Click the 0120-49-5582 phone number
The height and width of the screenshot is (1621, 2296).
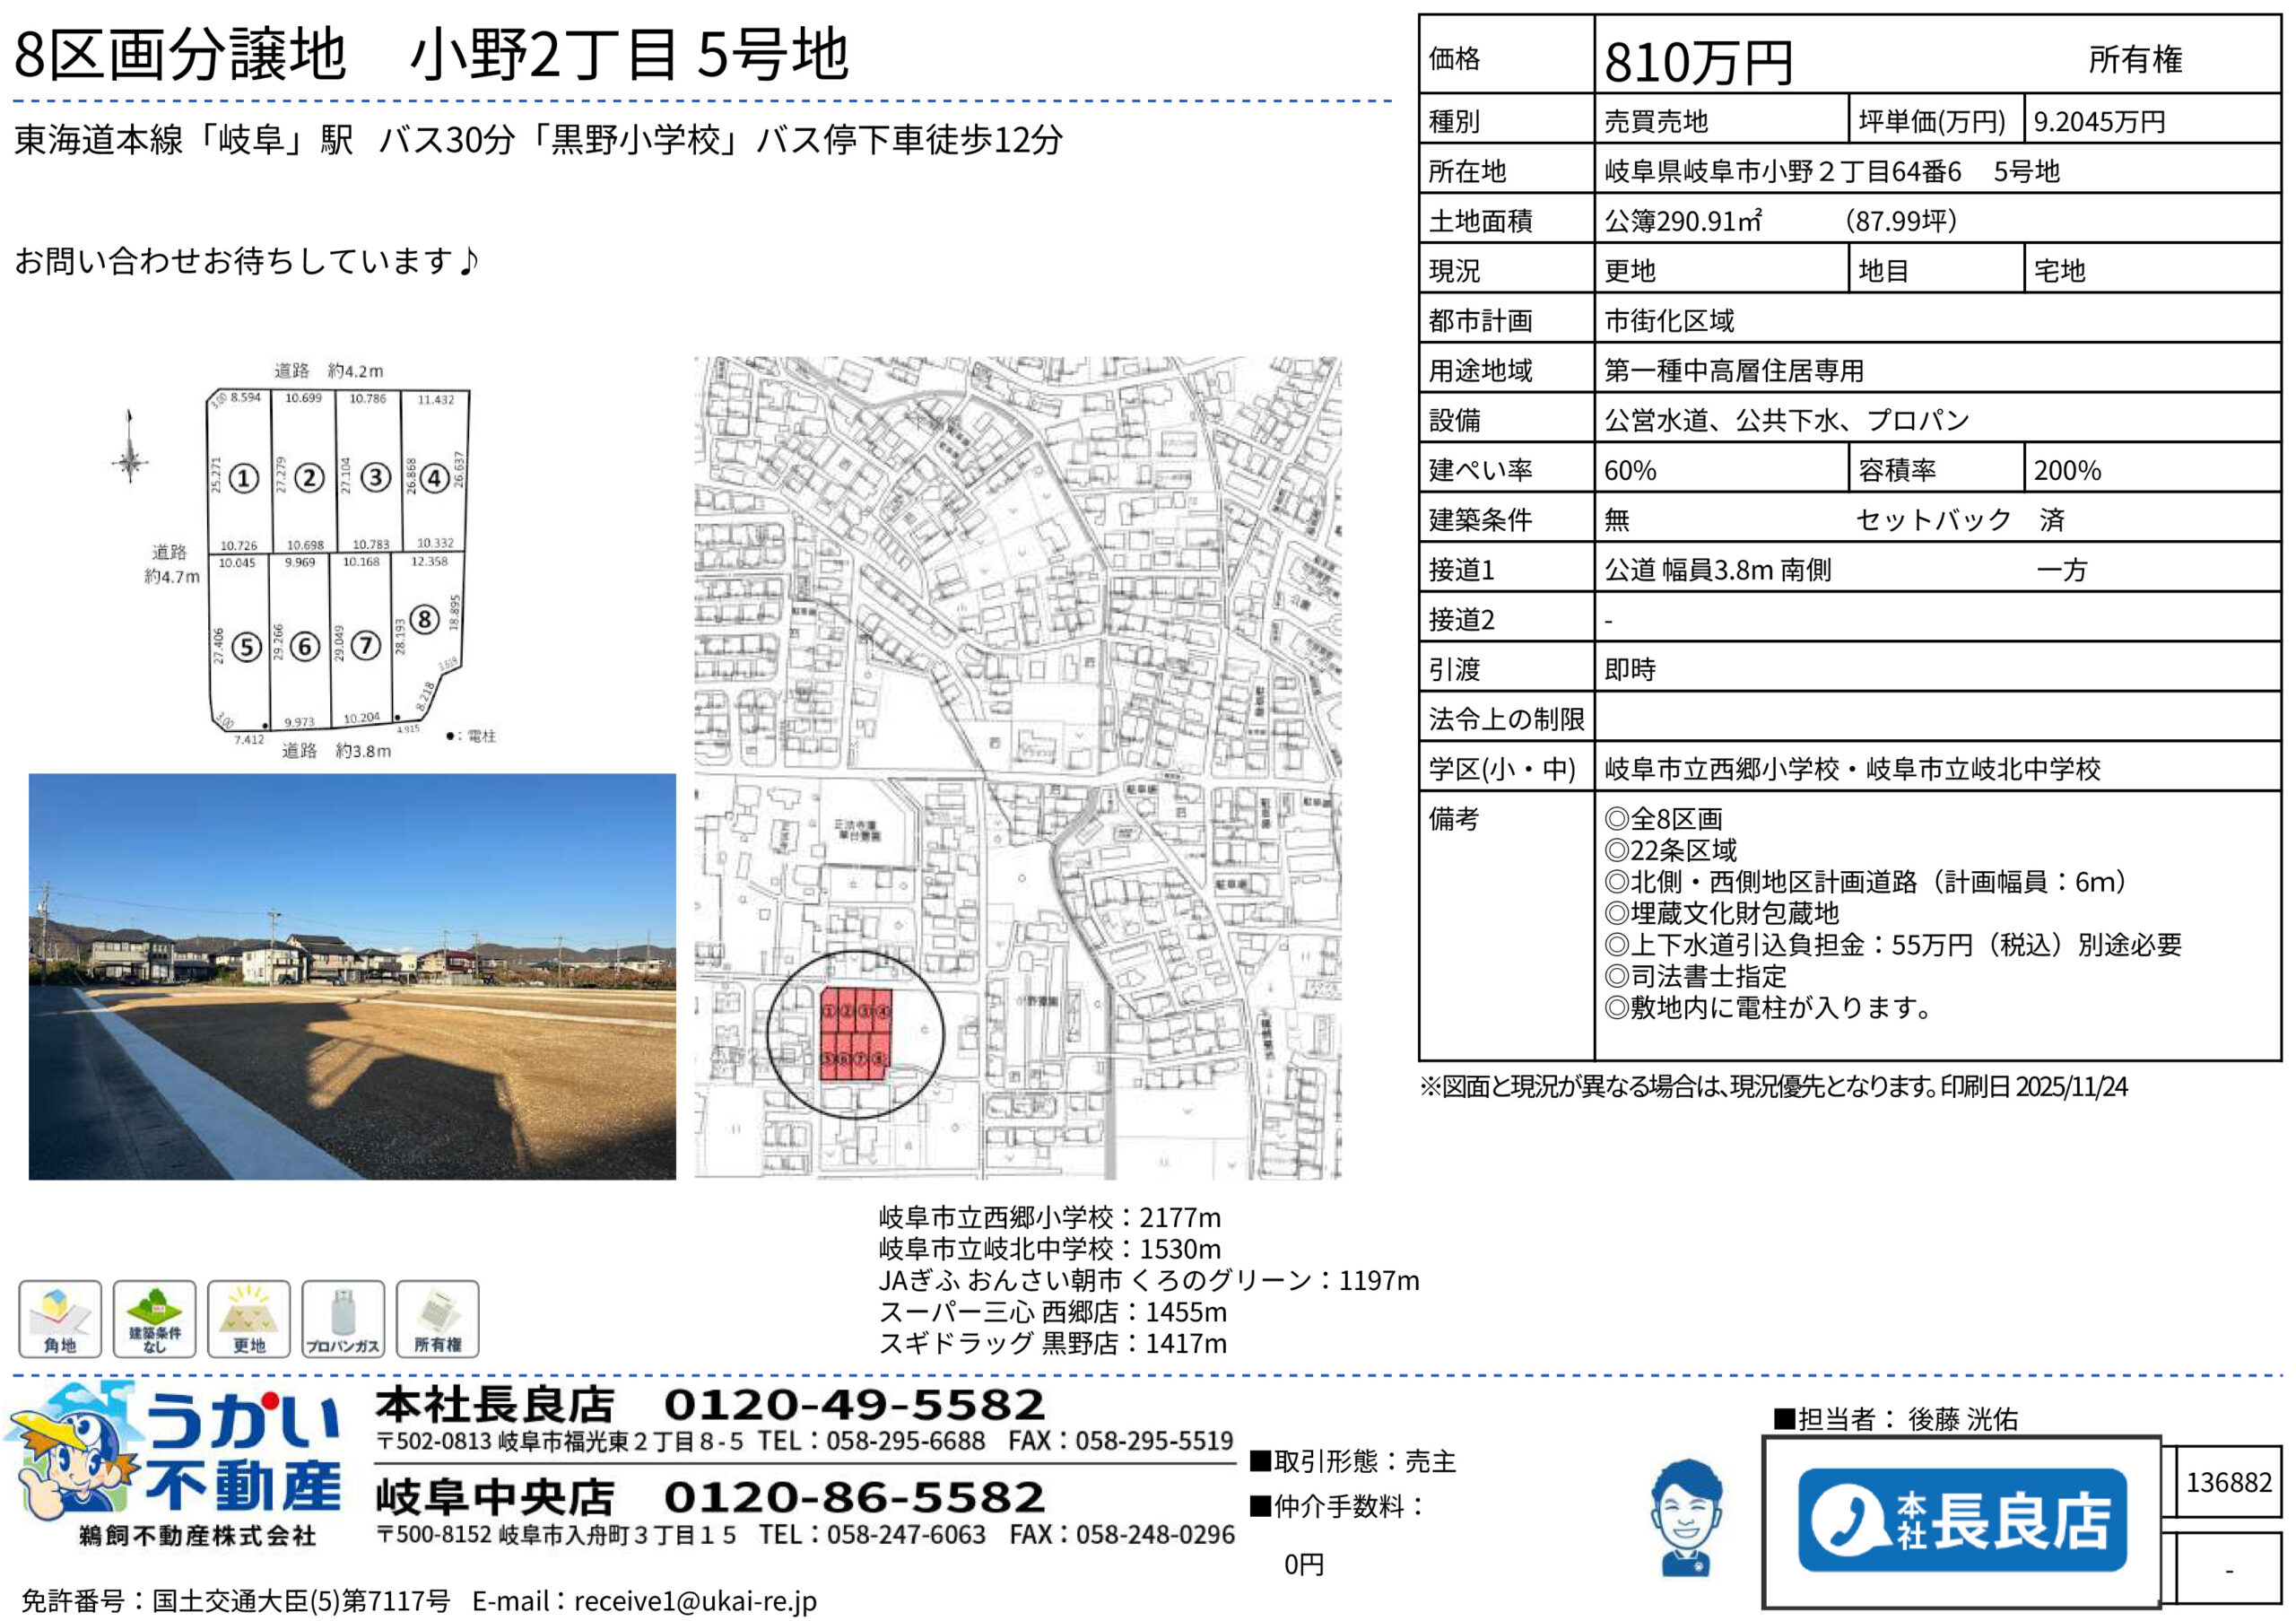pyautogui.click(x=854, y=1405)
